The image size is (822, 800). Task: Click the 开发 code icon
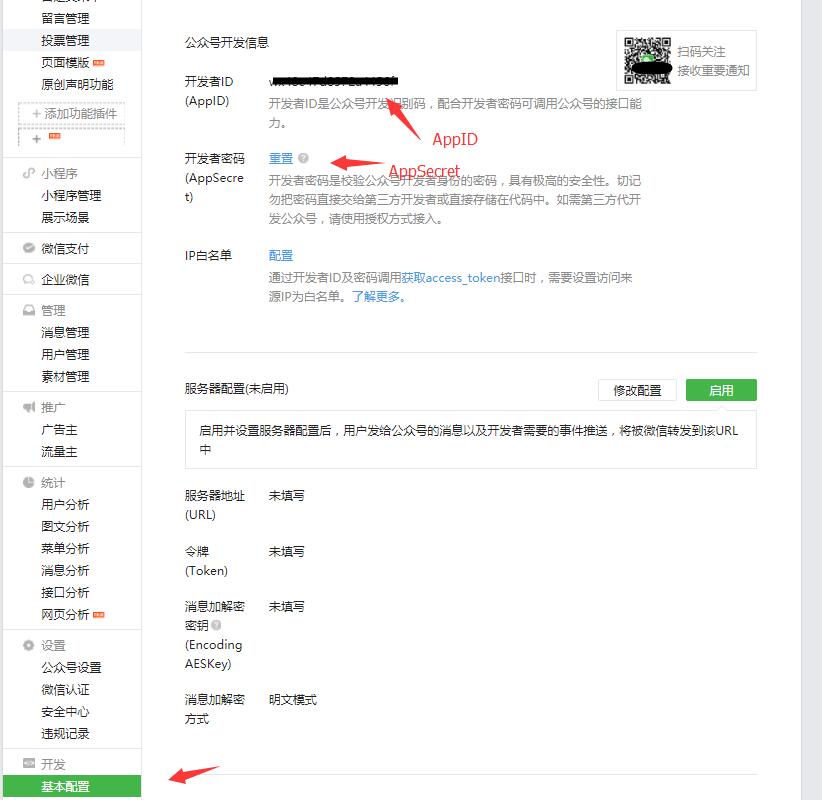[x=28, y=763]
